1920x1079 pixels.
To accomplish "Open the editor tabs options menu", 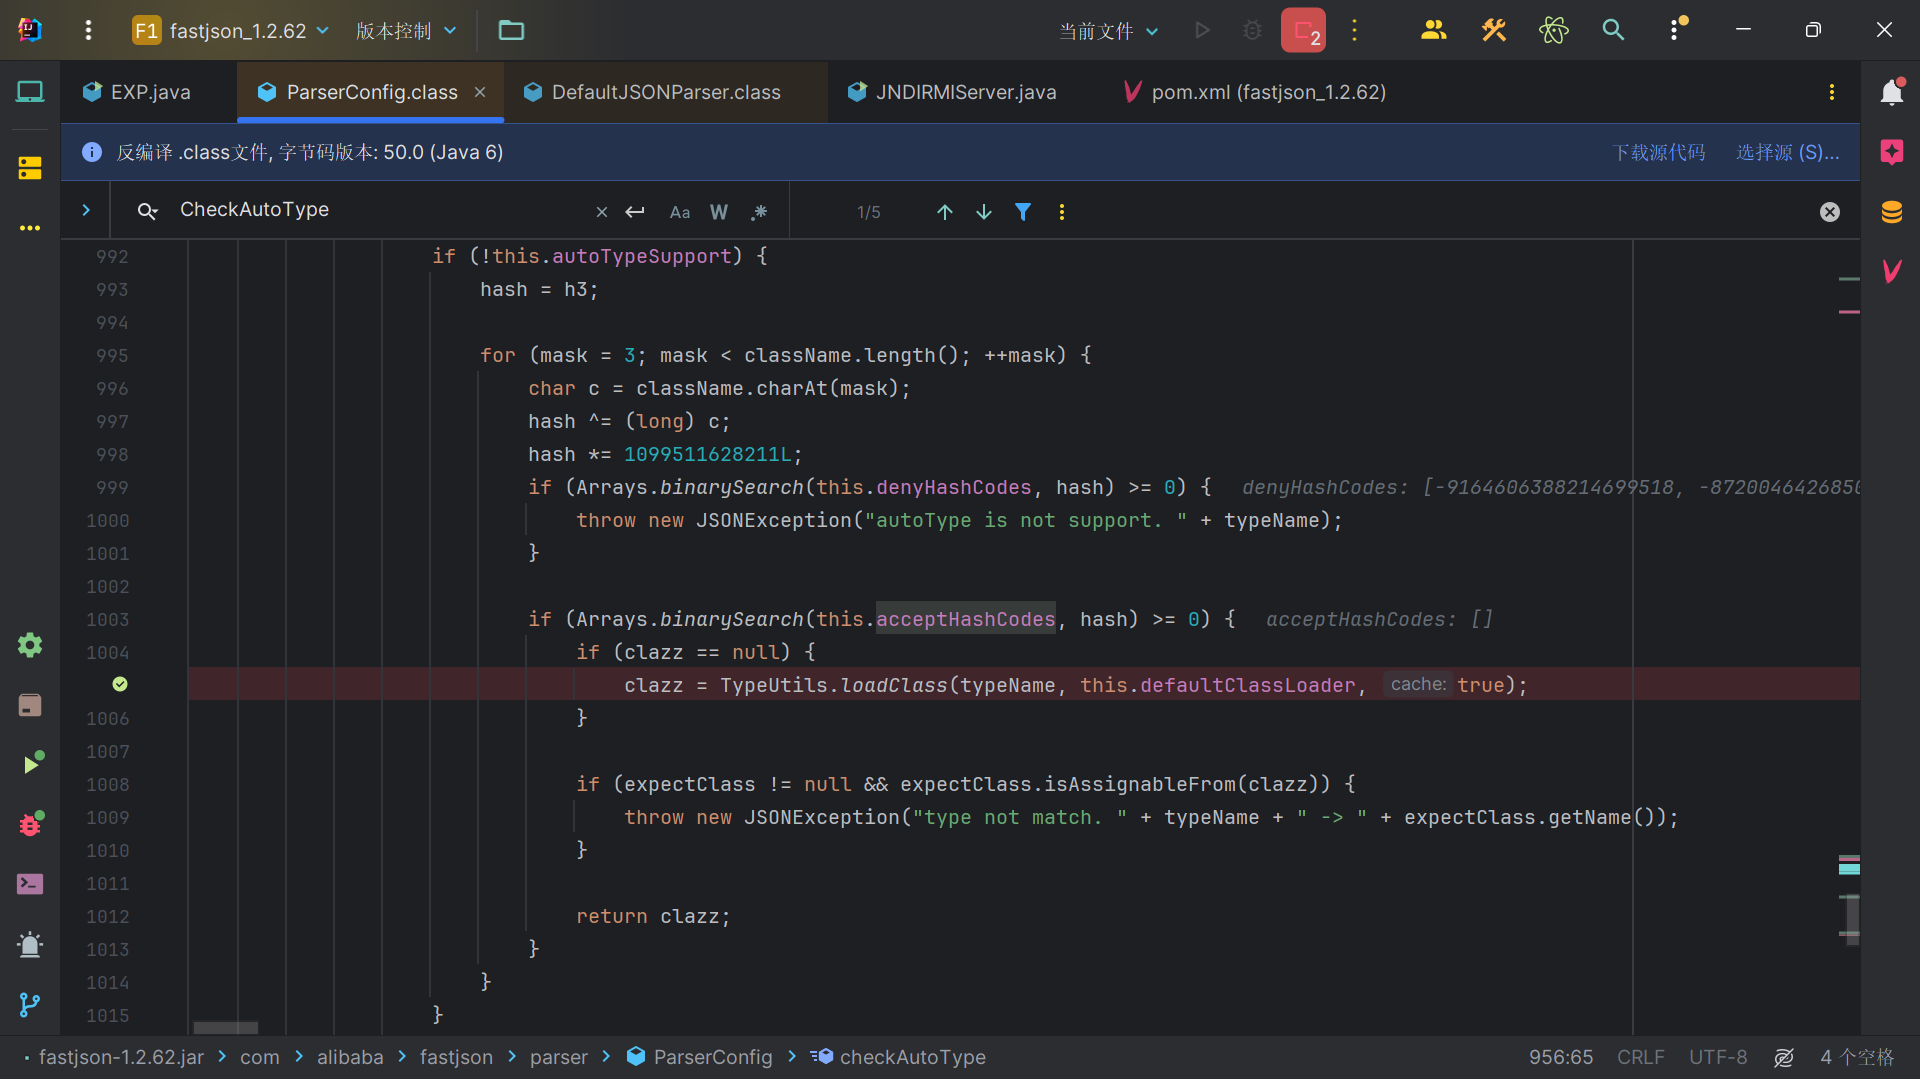I will [x=1831, y=92].
